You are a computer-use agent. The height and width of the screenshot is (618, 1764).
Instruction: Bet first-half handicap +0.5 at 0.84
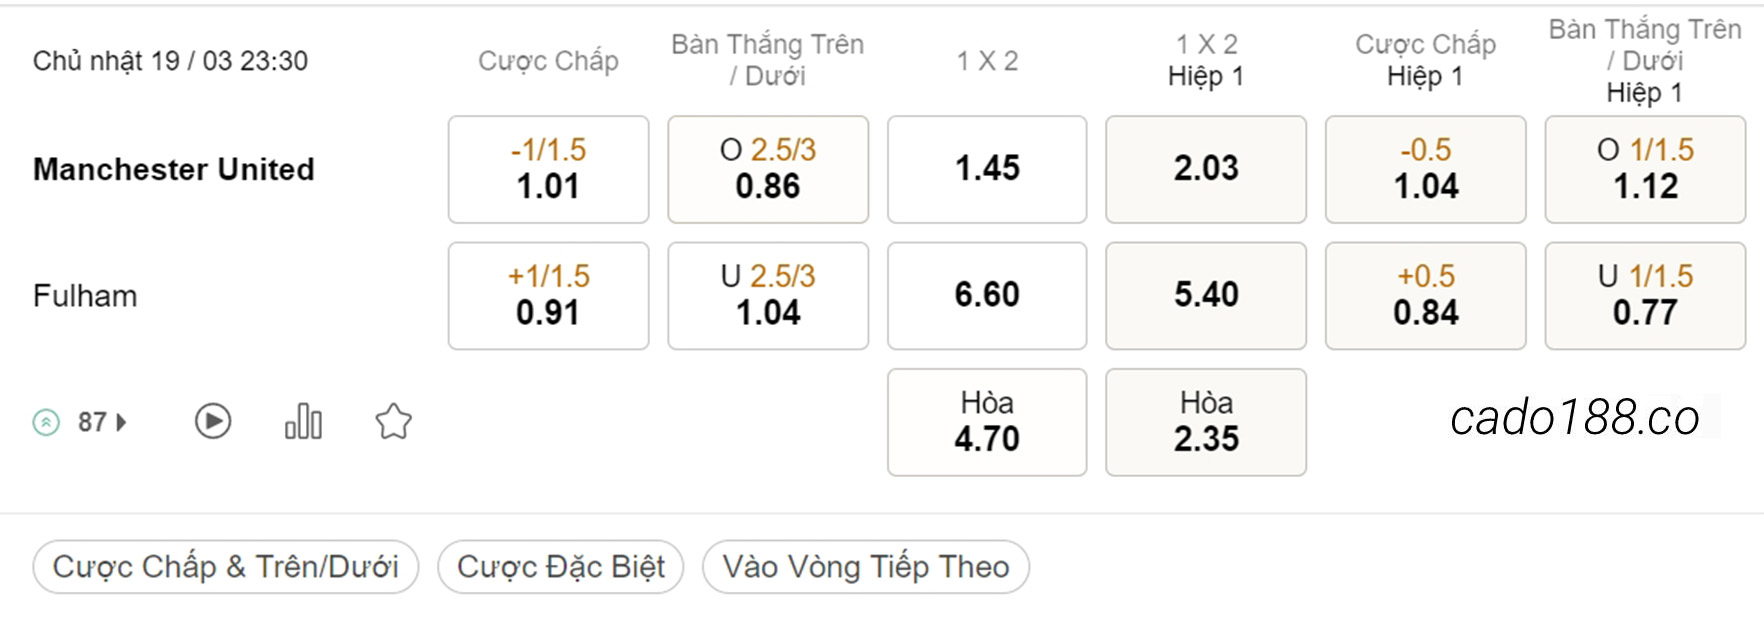[1426, 296]
